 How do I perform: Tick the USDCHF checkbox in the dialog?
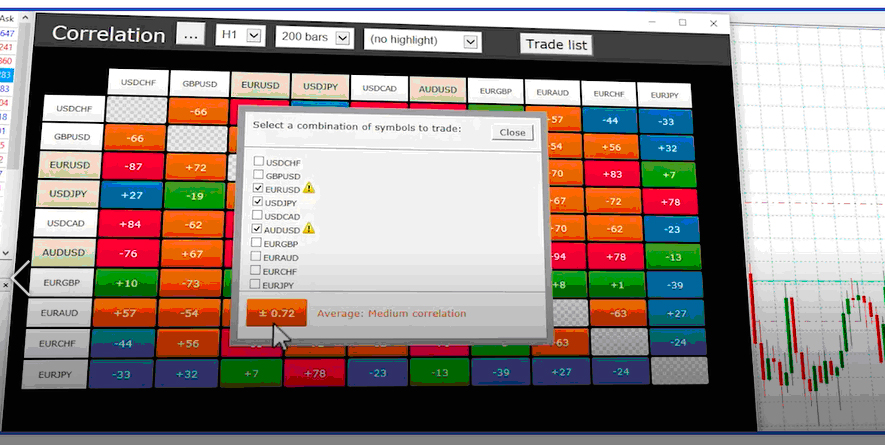[259, 162]
